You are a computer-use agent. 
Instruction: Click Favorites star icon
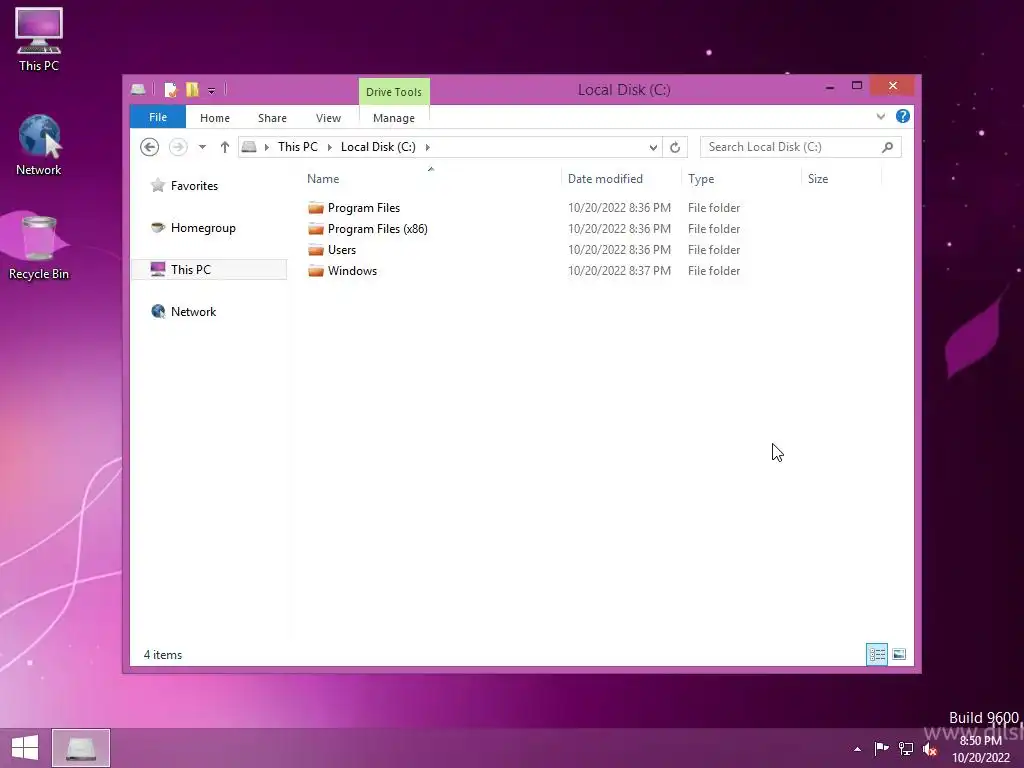click(157, 185)
